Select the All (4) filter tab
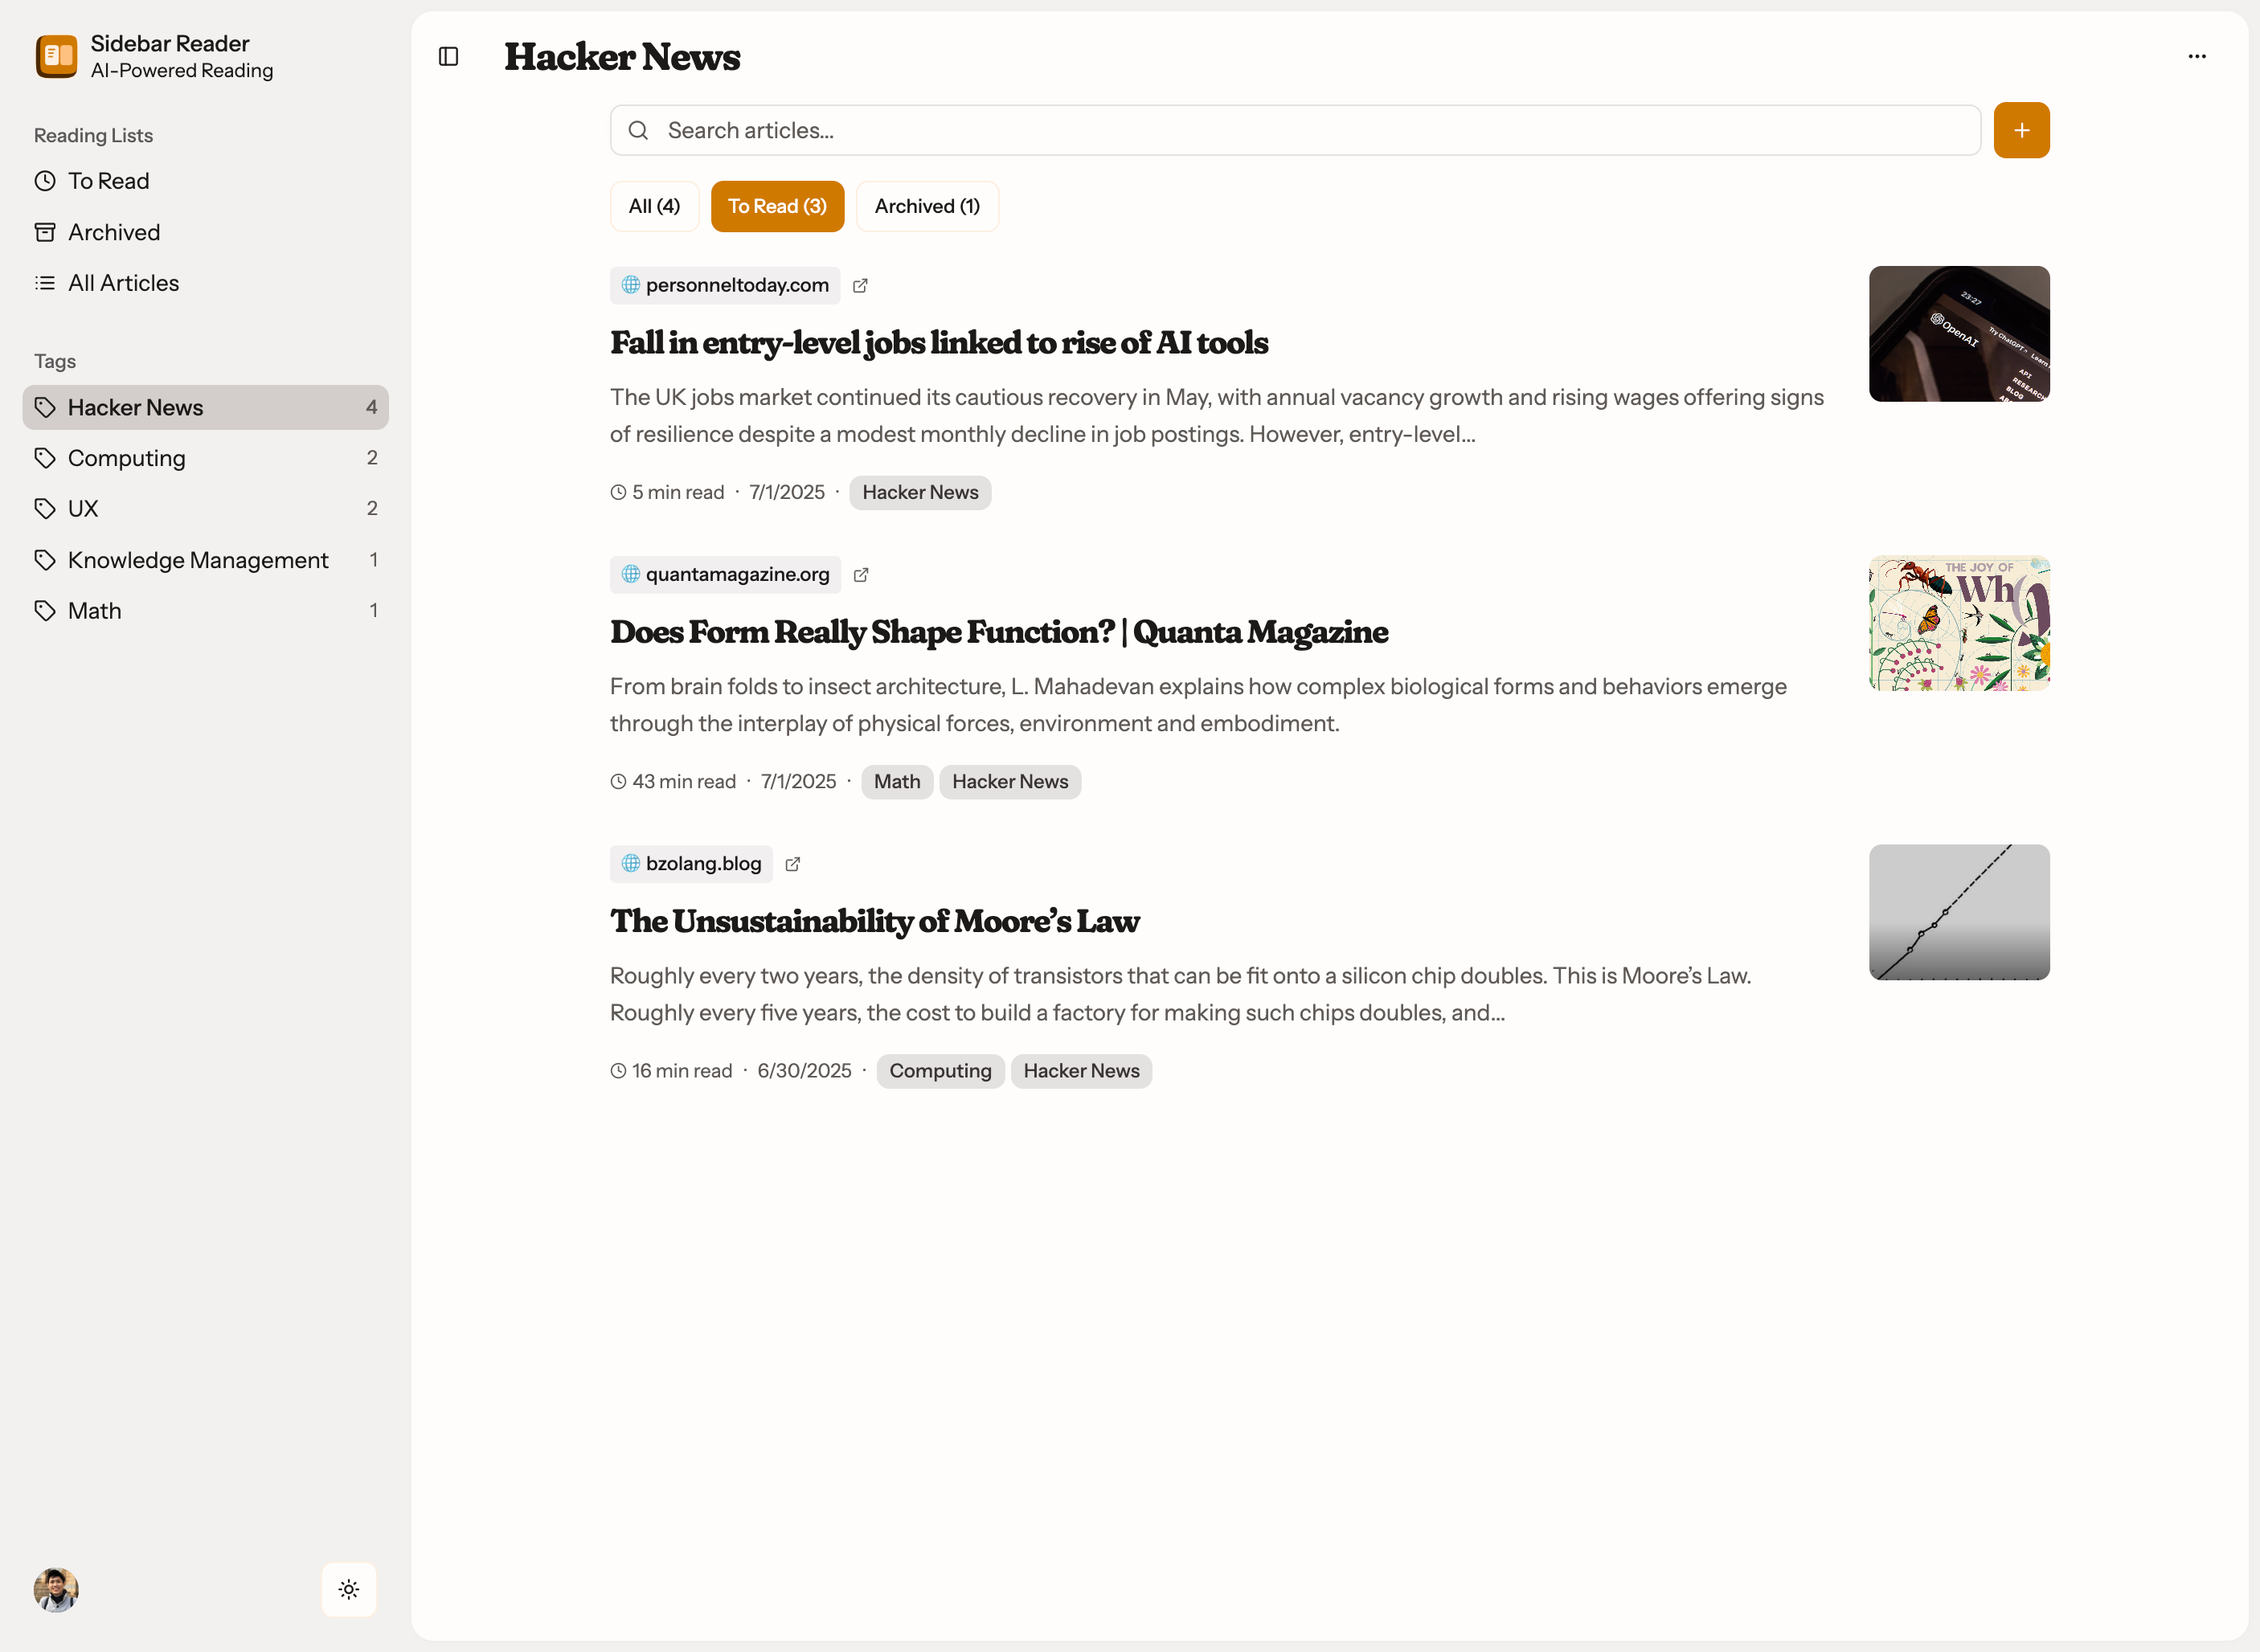This screenshot has height=1652, width=2260. (654, 206)
